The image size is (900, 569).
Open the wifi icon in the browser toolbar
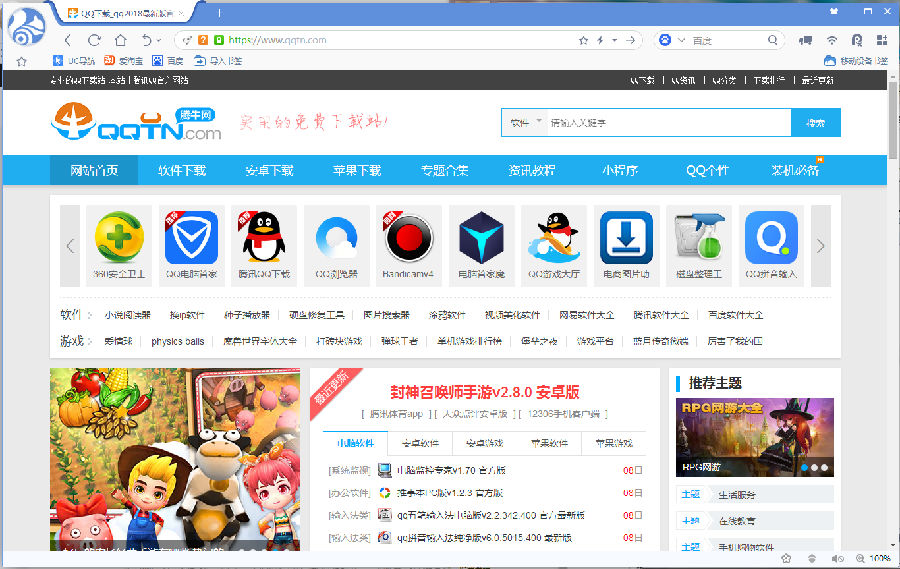click(x=832, y=40)
